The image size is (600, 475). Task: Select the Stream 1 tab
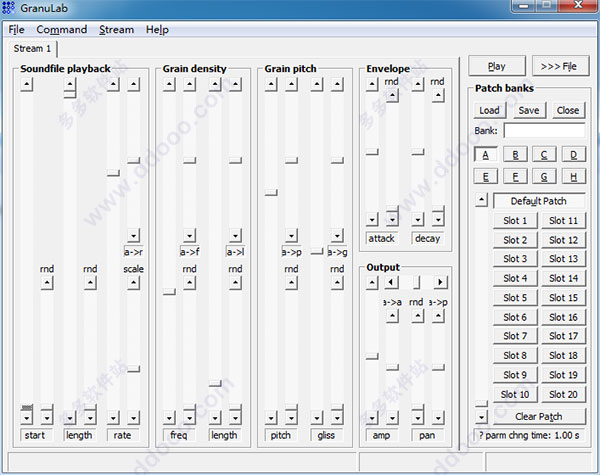point(32,49)
